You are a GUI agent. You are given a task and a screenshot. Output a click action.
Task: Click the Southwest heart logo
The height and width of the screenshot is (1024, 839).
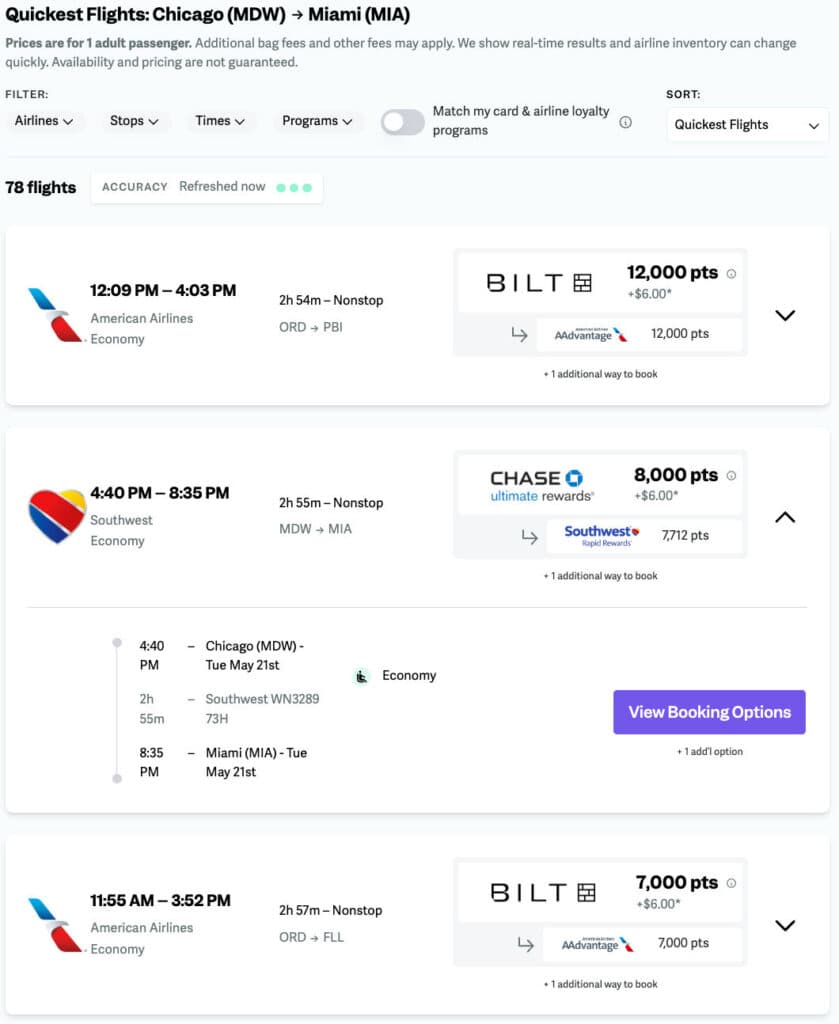click(56, 516)
